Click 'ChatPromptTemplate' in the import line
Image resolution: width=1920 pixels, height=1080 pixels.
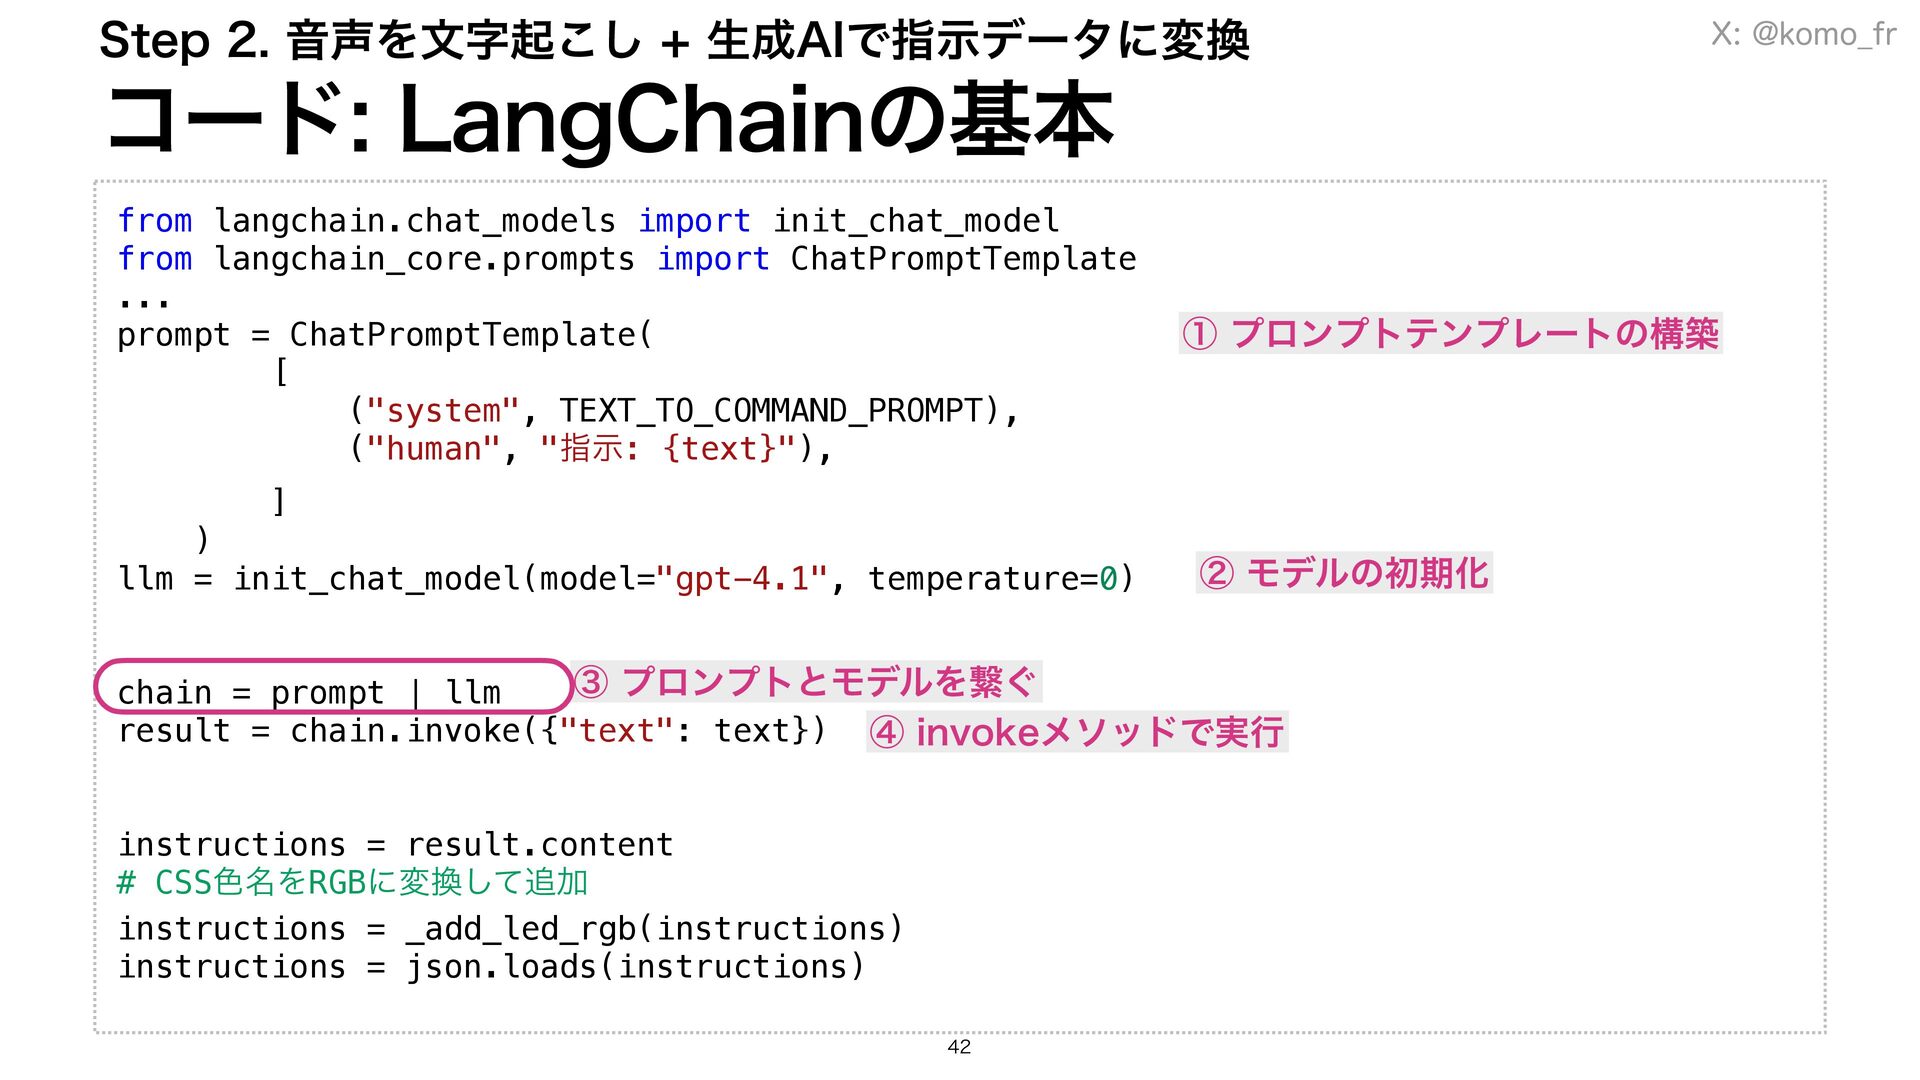tap(962, 259)
